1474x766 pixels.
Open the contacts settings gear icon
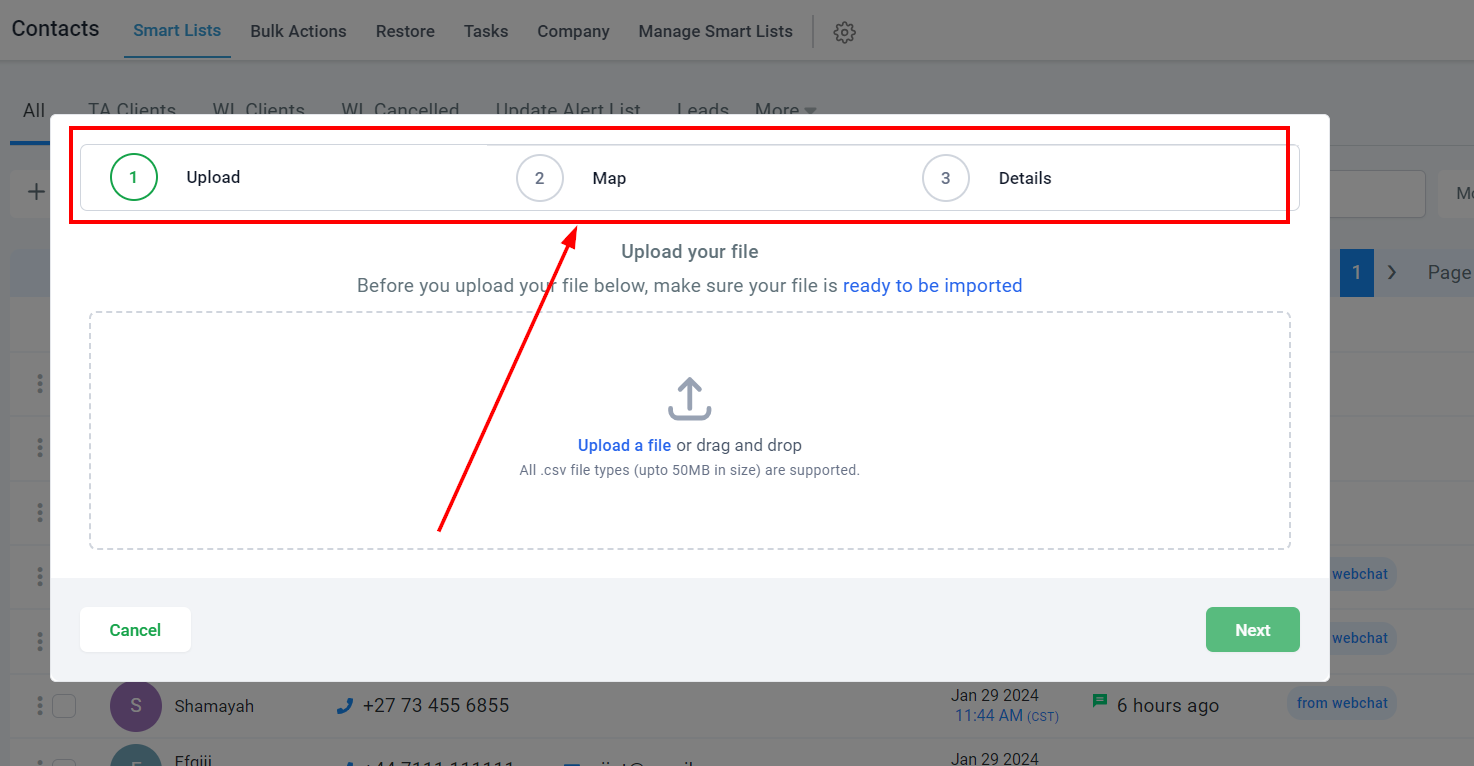coord(845,32)
